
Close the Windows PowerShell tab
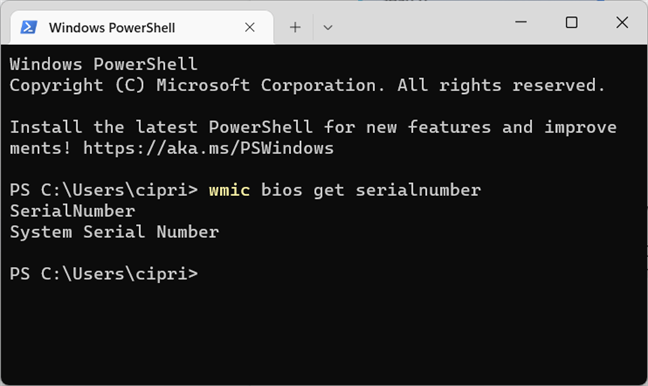pos(250,27)
